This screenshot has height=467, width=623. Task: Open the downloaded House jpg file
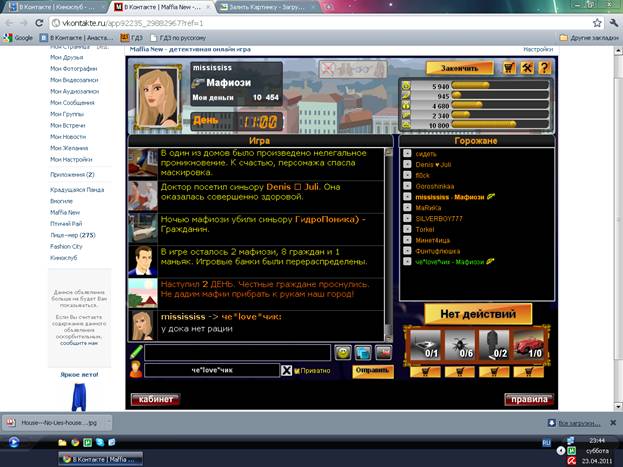(x=57, y=422)
